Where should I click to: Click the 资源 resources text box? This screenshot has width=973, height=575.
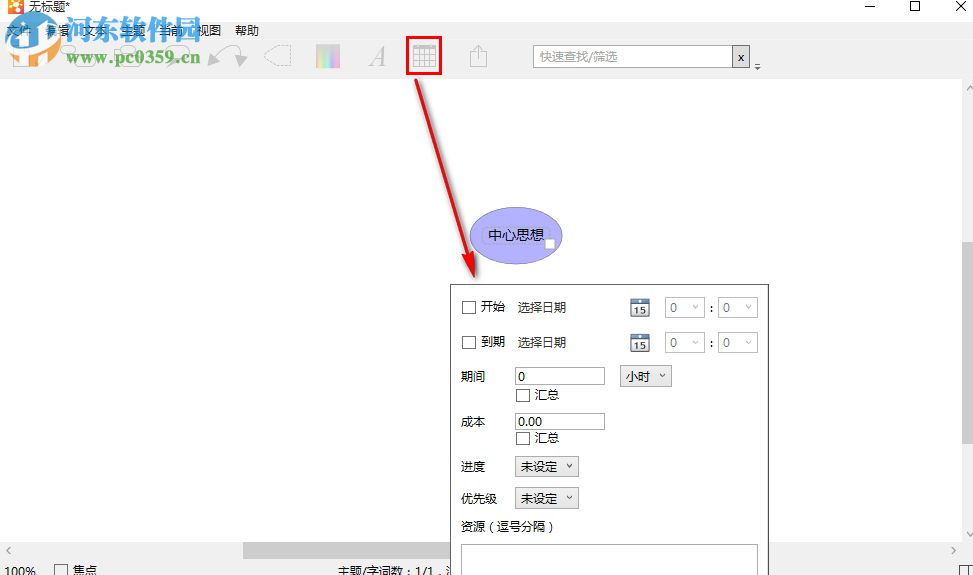(609, 559)
